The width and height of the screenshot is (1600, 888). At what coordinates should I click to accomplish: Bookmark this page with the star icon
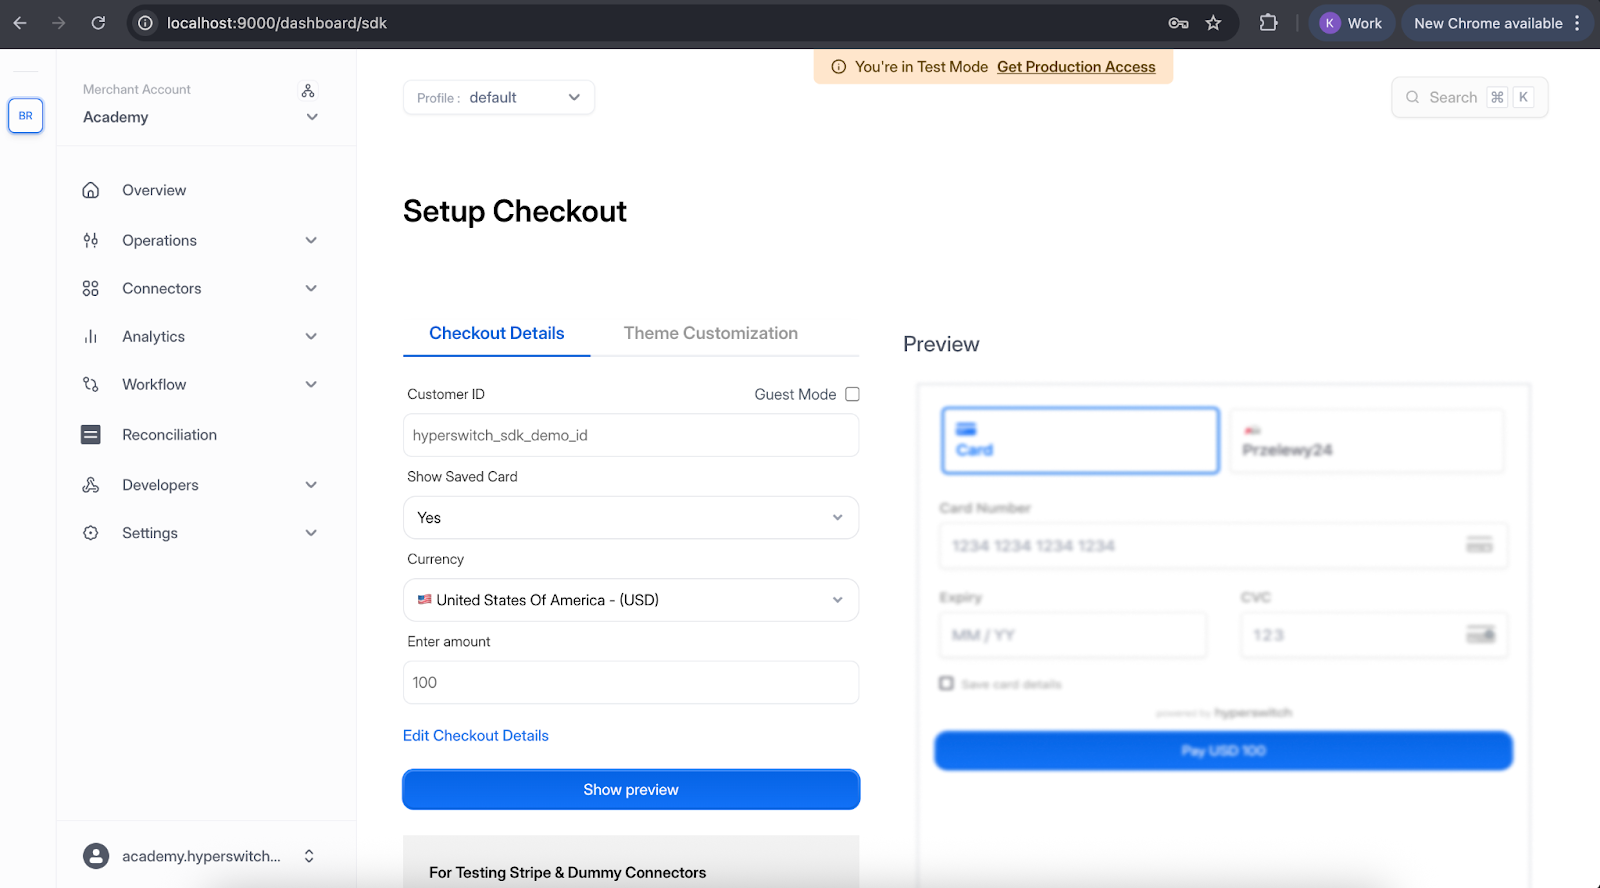1213,23
